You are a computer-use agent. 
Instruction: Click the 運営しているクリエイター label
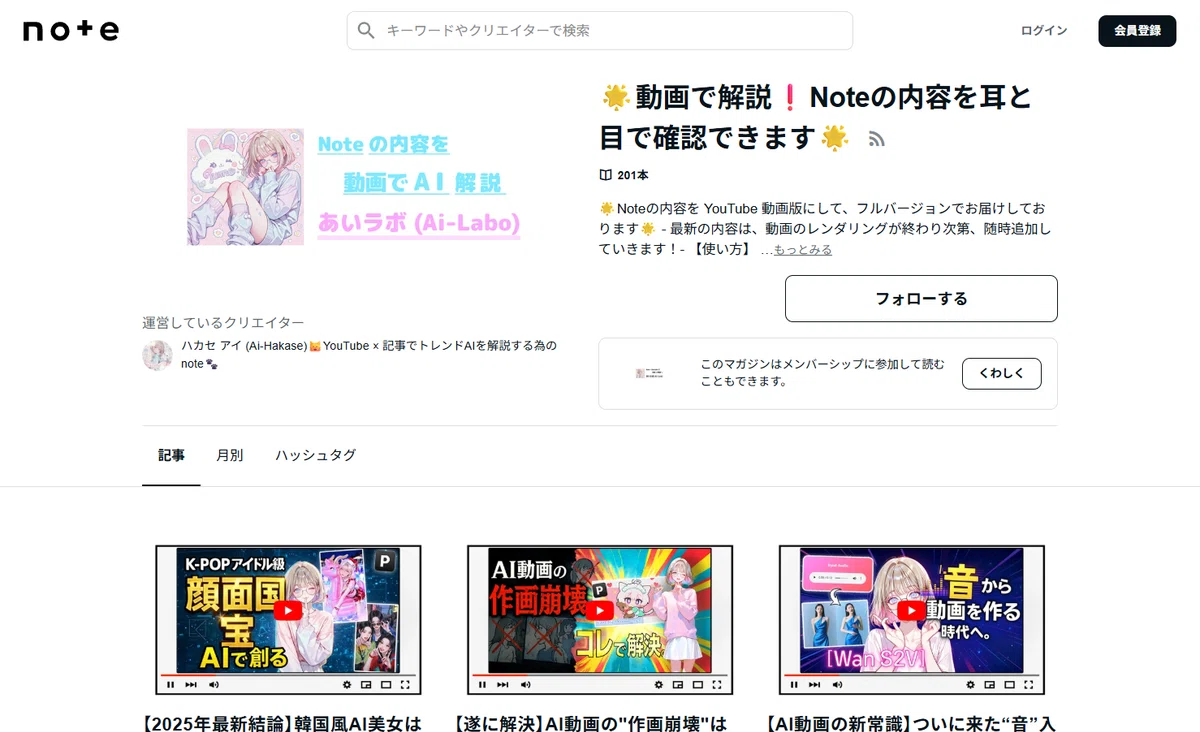pyautogui.click(x=223, y=323)
